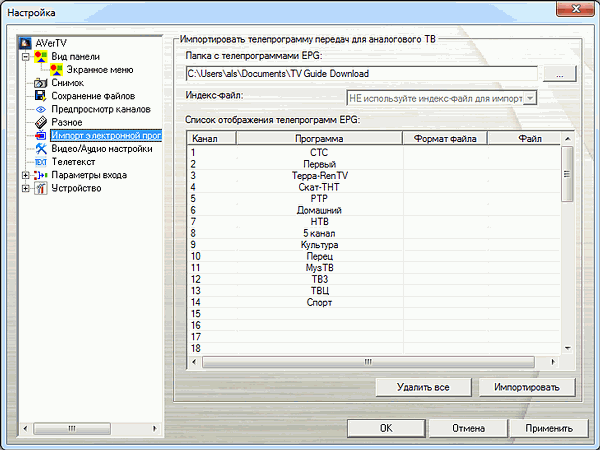
Task: Expand the Параметры входа tree node
Action: click(x=25, y=175)
